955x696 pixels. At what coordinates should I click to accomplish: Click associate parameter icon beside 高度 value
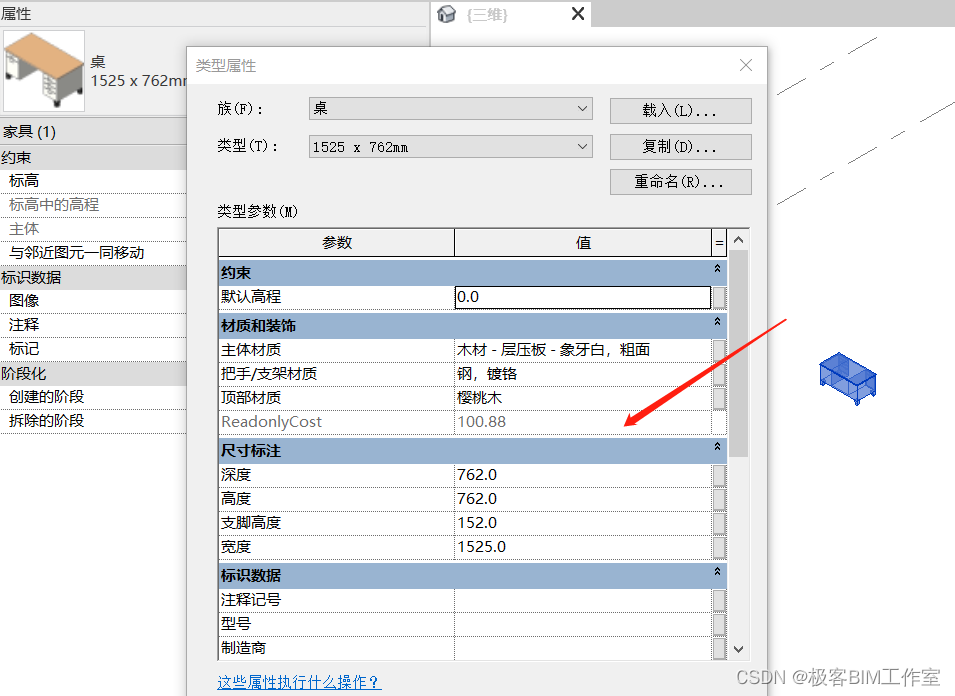[x=719, y=498]
